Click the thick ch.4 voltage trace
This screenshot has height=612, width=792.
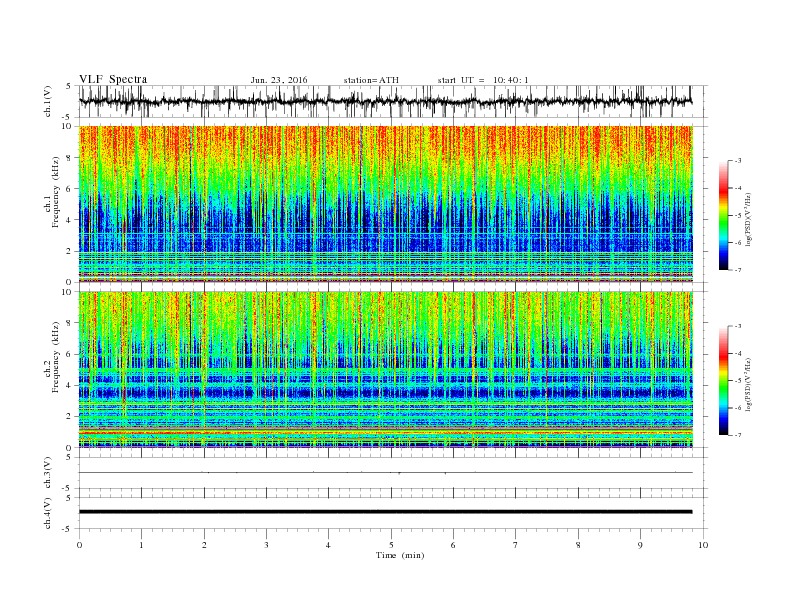[385, 512]
